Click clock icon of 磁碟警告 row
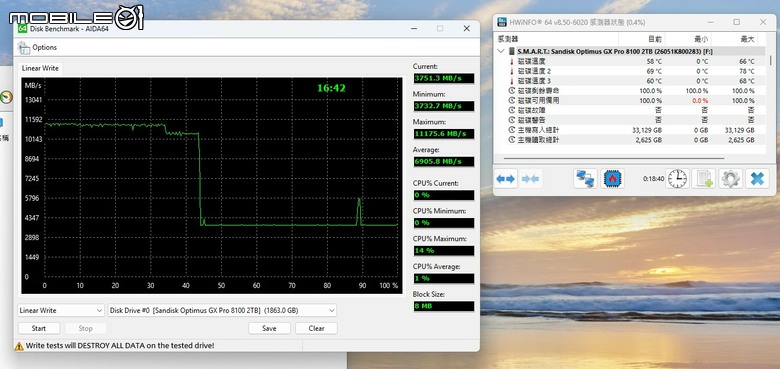780x369 pixels. [x=512, y=120]
